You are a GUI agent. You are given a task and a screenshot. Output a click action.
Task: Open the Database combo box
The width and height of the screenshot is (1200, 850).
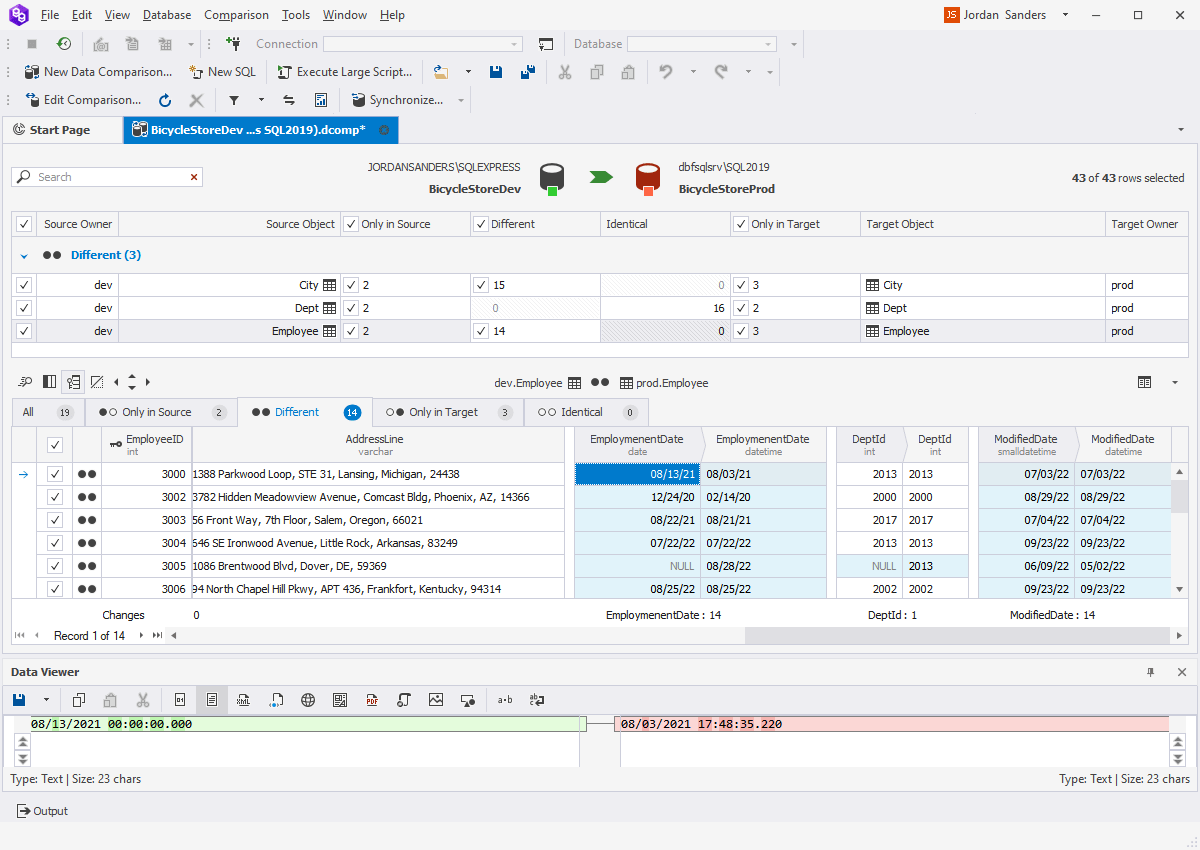pos(702,44)
